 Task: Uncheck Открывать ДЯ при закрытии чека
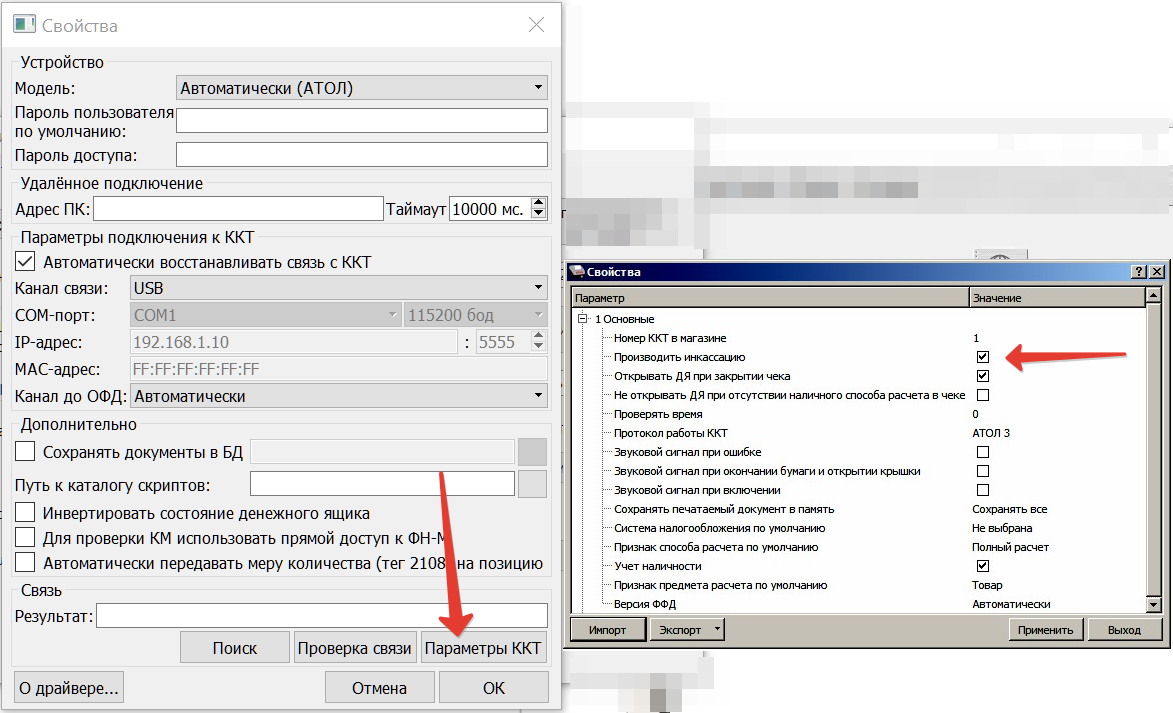pos(983,376)
